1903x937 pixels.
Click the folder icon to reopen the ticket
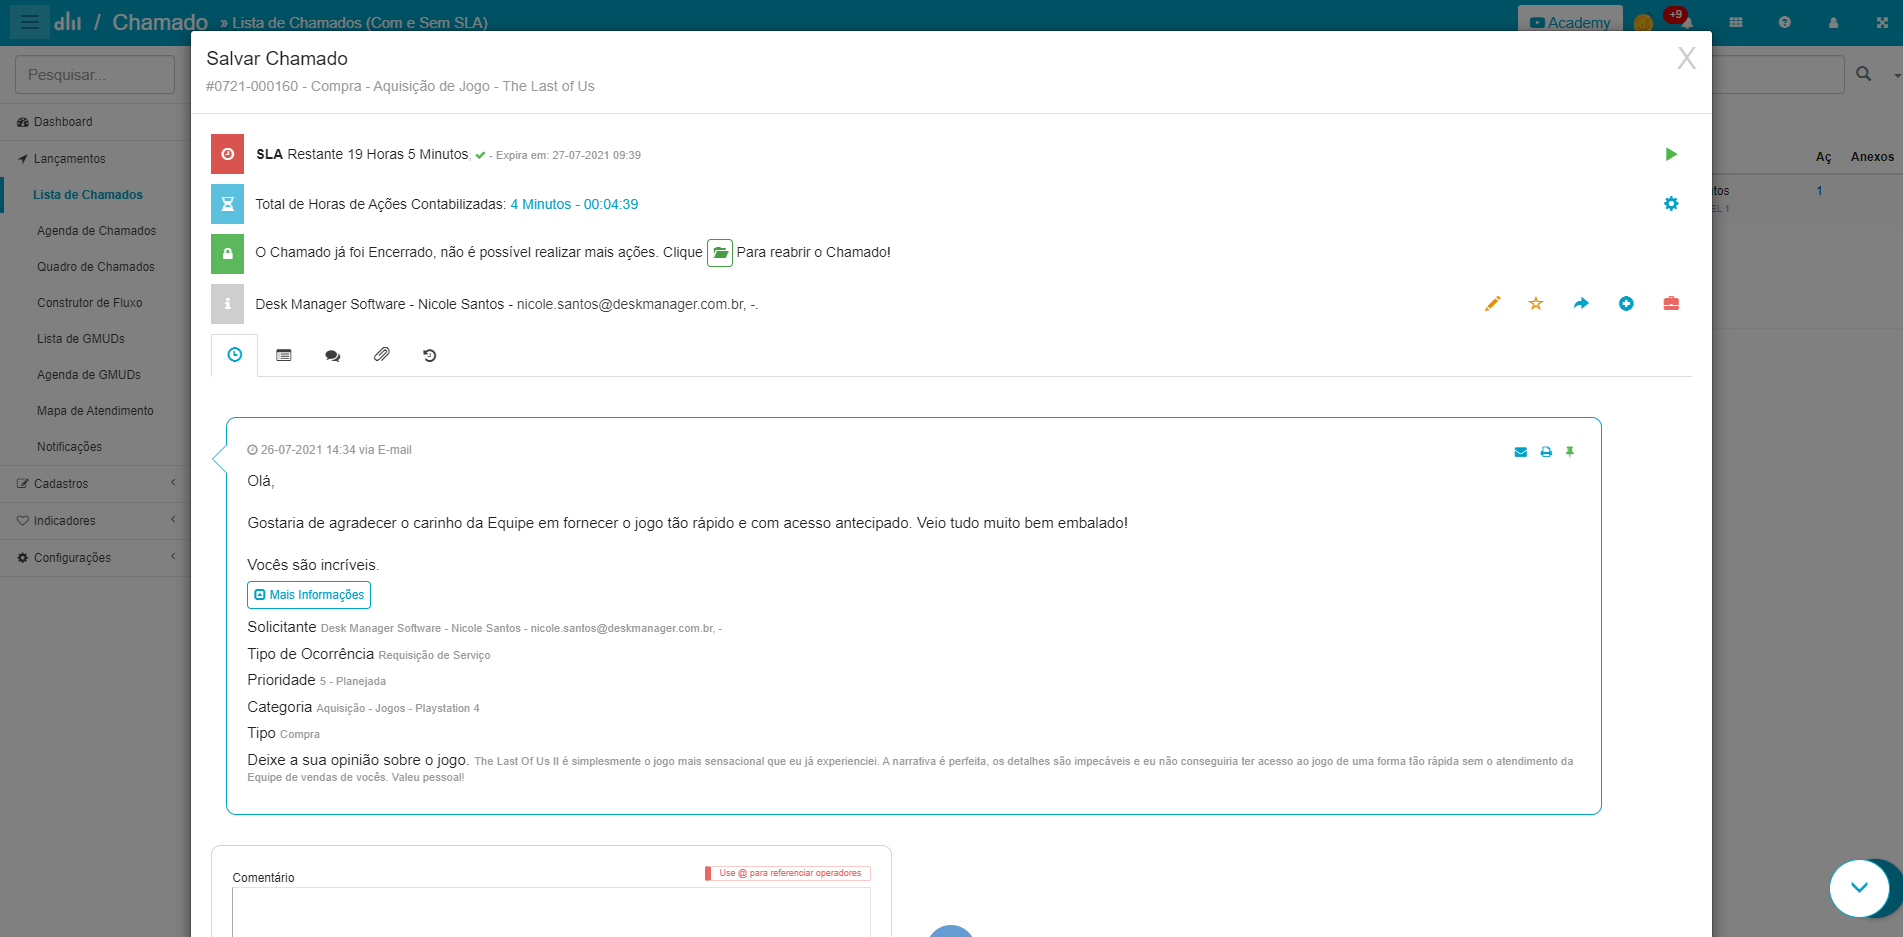(x=720, y=253)
